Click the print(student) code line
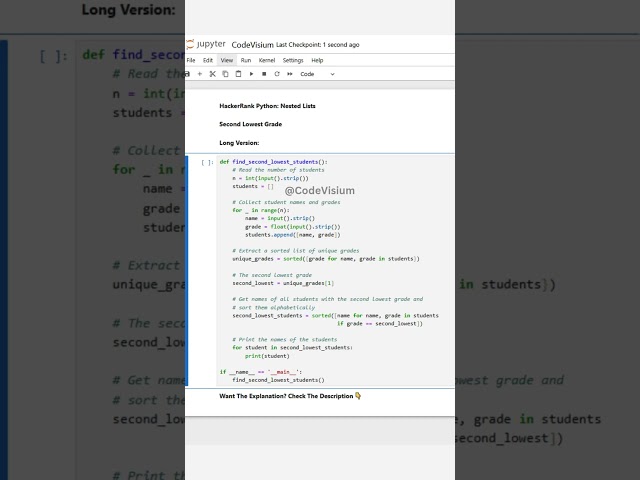This screenshot has height=480, width=640. pyautogui.click(x=267, y=356)
